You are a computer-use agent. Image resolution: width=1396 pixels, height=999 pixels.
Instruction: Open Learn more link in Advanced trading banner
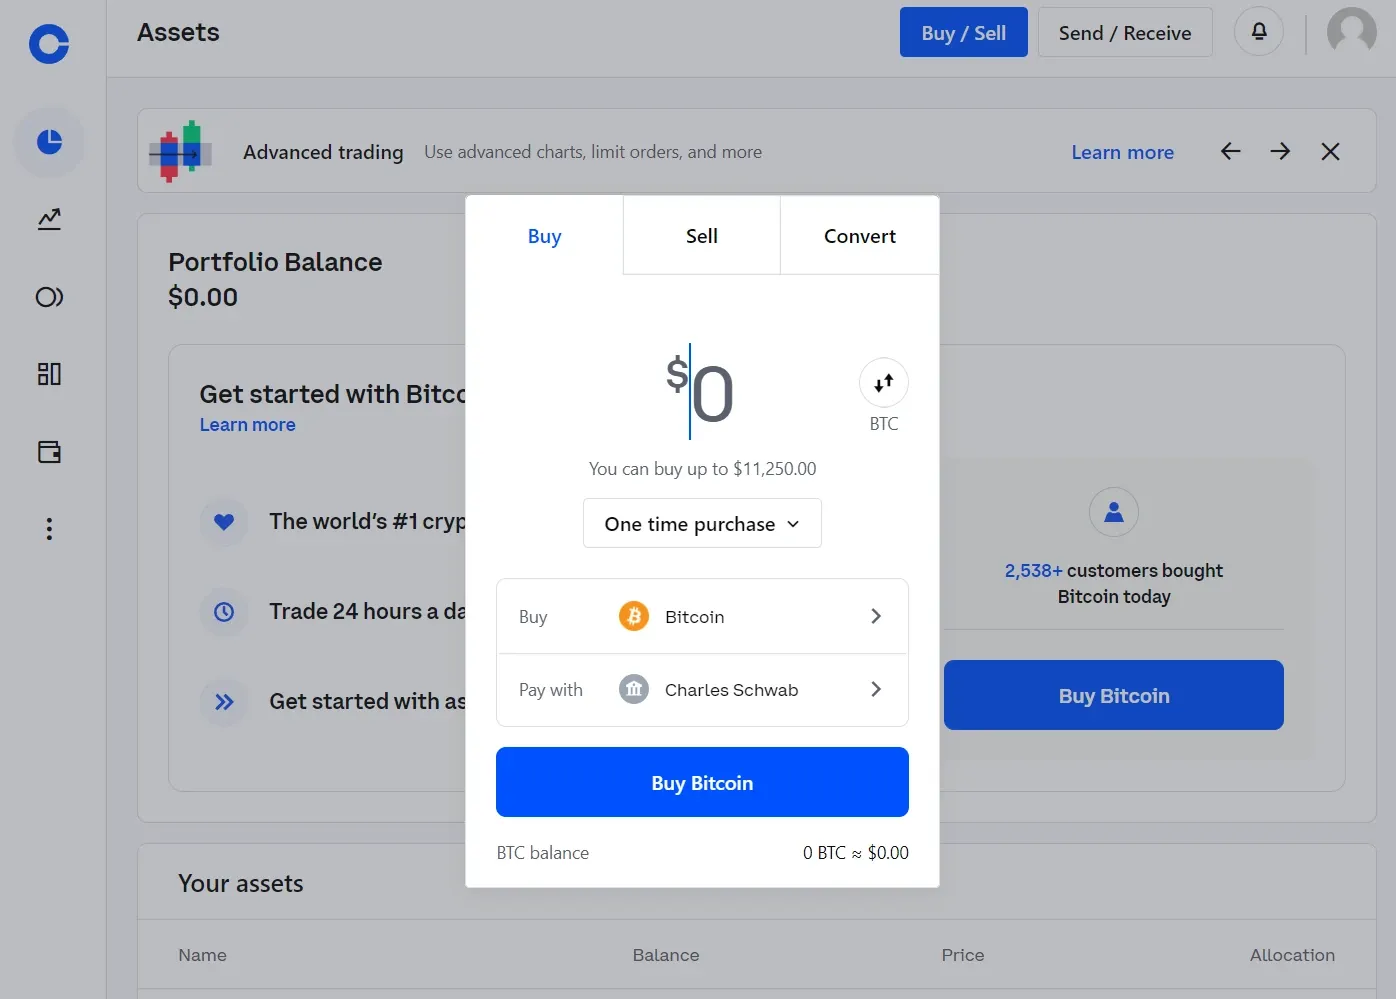[x=1123, y=152]
